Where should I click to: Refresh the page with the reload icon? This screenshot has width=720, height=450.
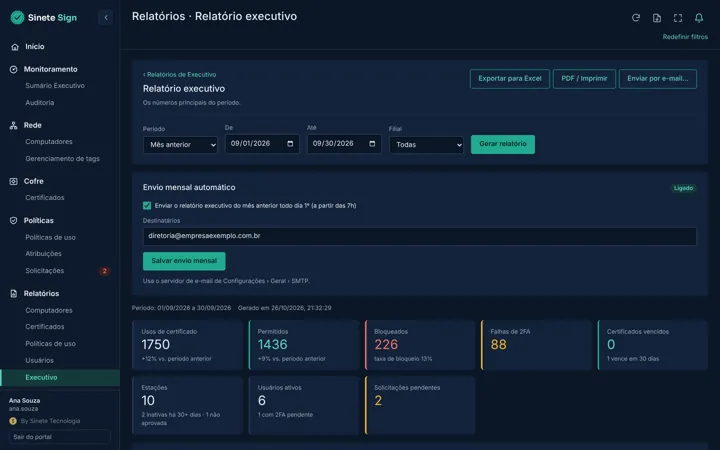pos(636,18)
